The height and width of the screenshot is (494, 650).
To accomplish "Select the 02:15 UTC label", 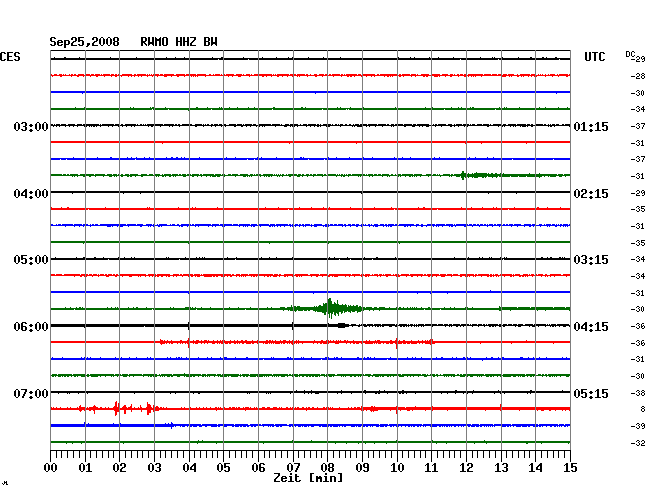I will (x=591, y=194).
